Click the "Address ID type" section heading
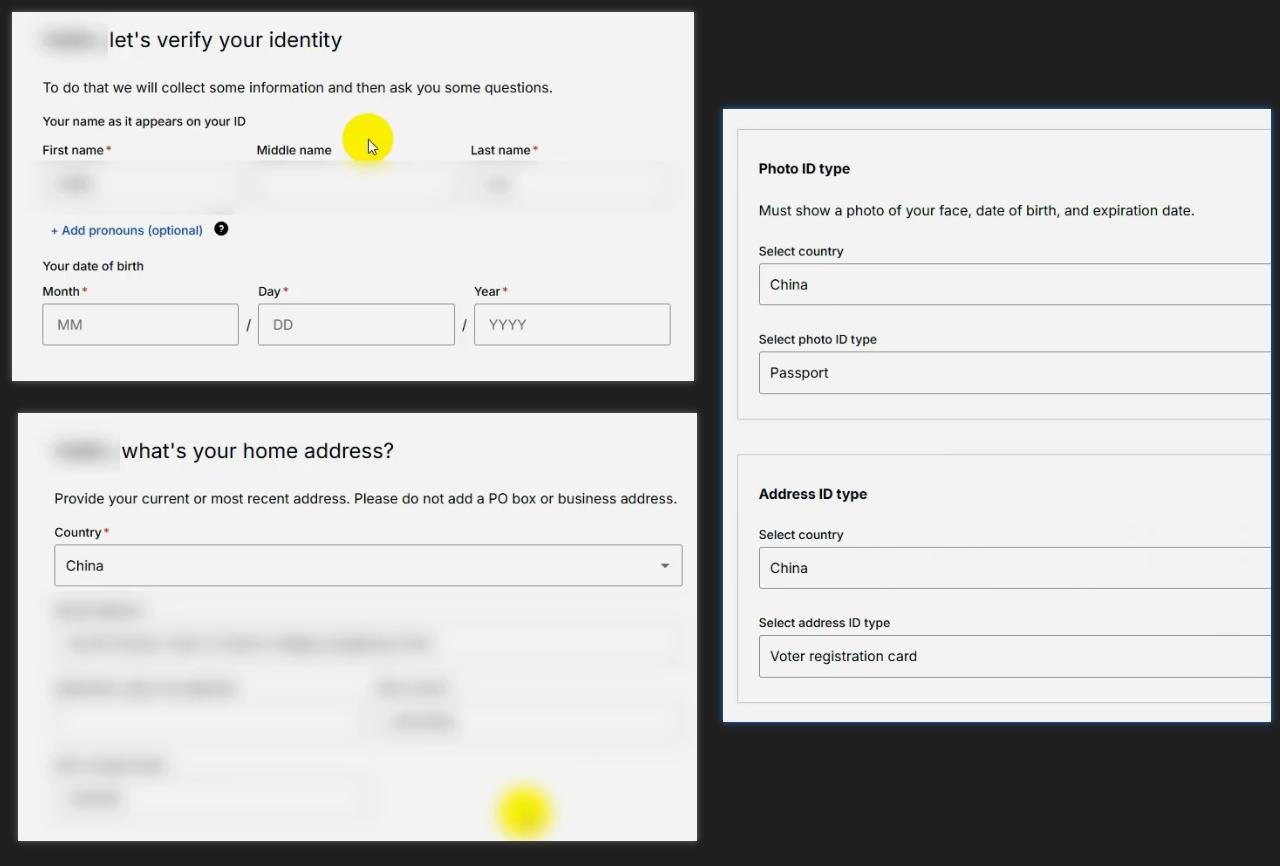 pyautogui.click(x=812, y=494)
